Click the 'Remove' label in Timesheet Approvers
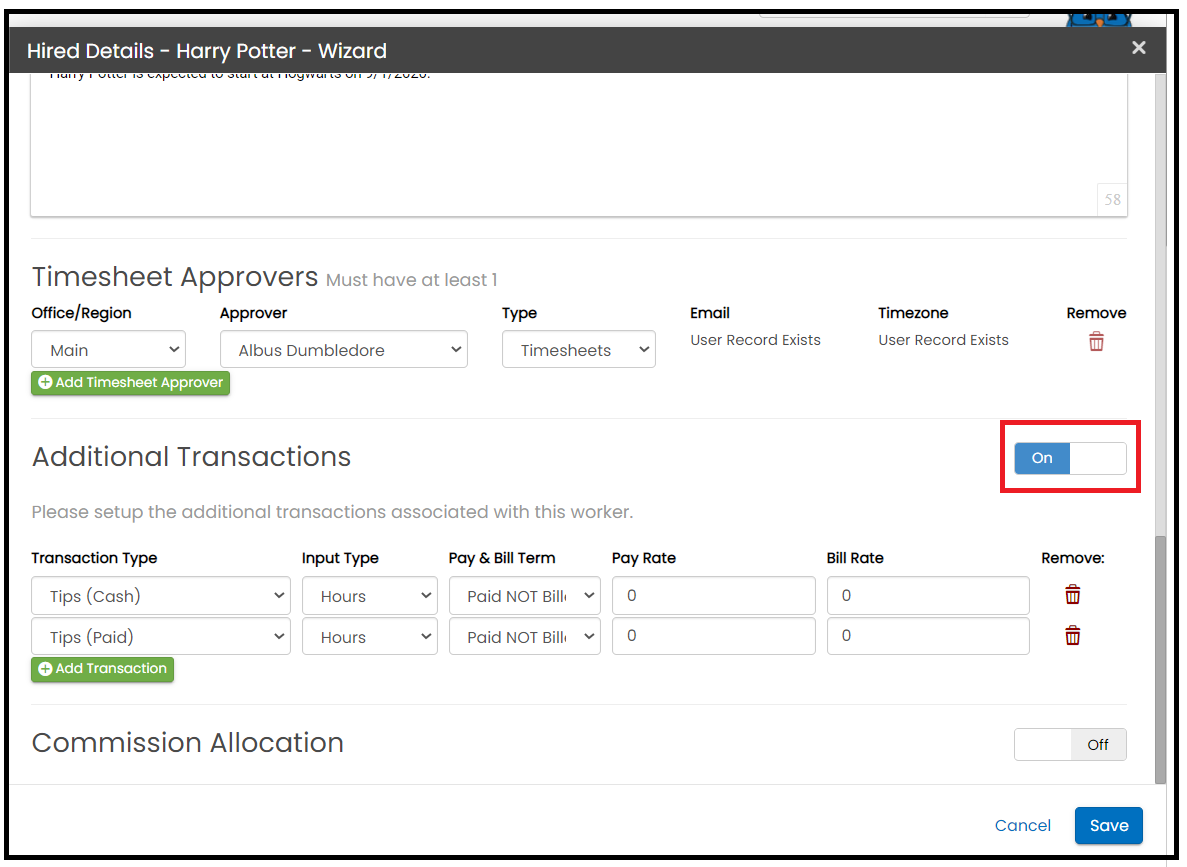 (1096, 313)
